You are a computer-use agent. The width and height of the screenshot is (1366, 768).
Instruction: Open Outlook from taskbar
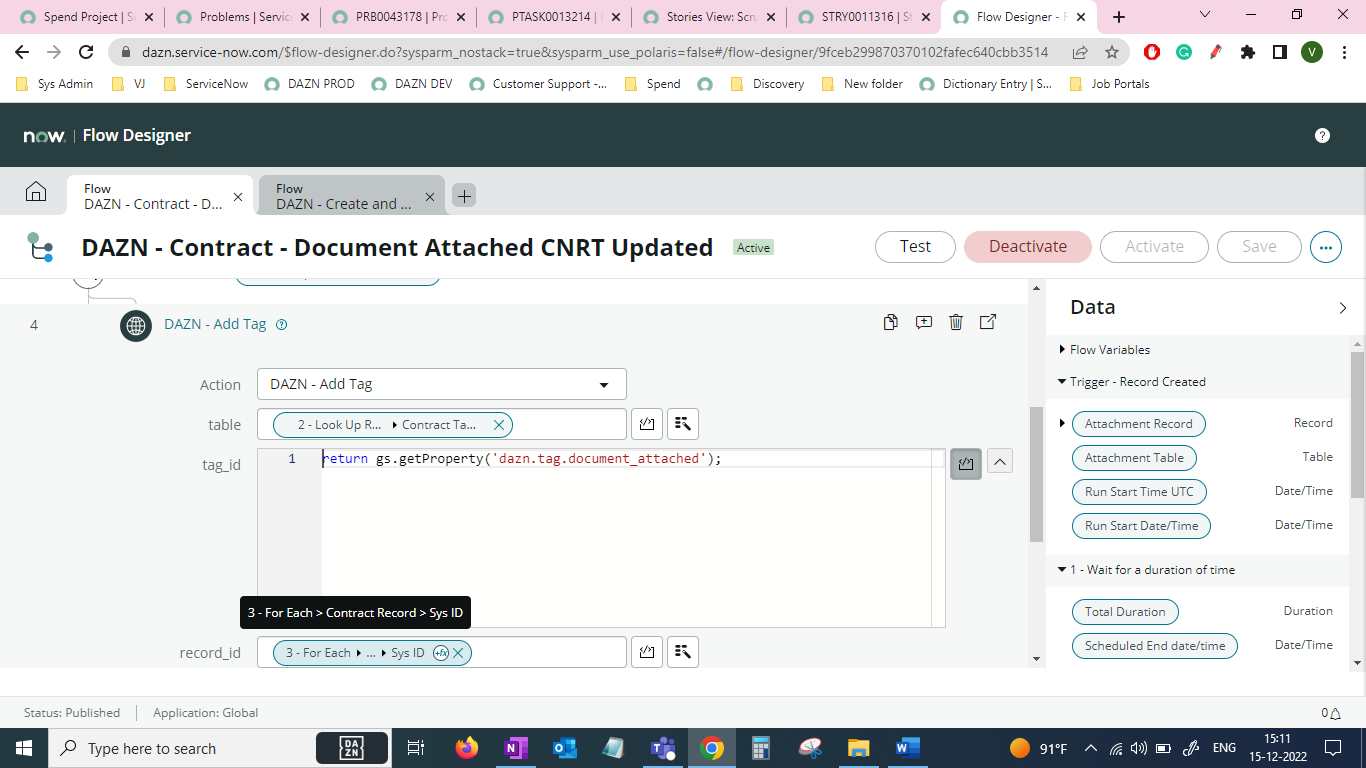click(x=564, y=748)
